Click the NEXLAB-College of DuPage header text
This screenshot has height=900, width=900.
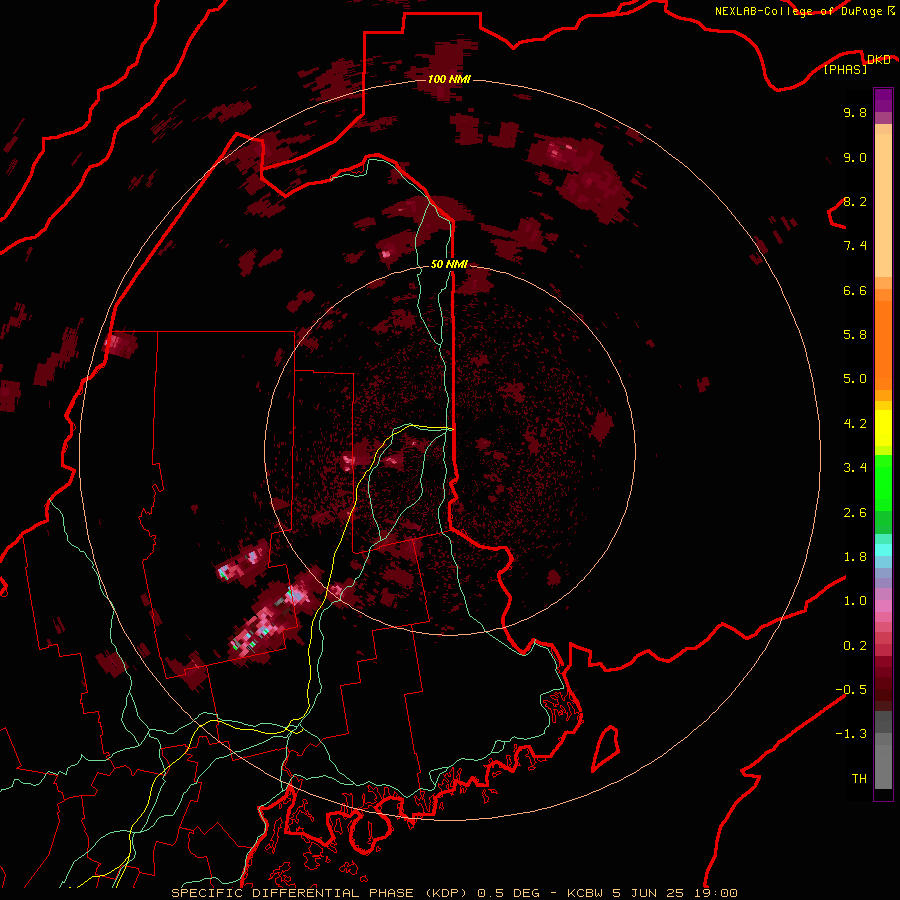pos(805,11)
